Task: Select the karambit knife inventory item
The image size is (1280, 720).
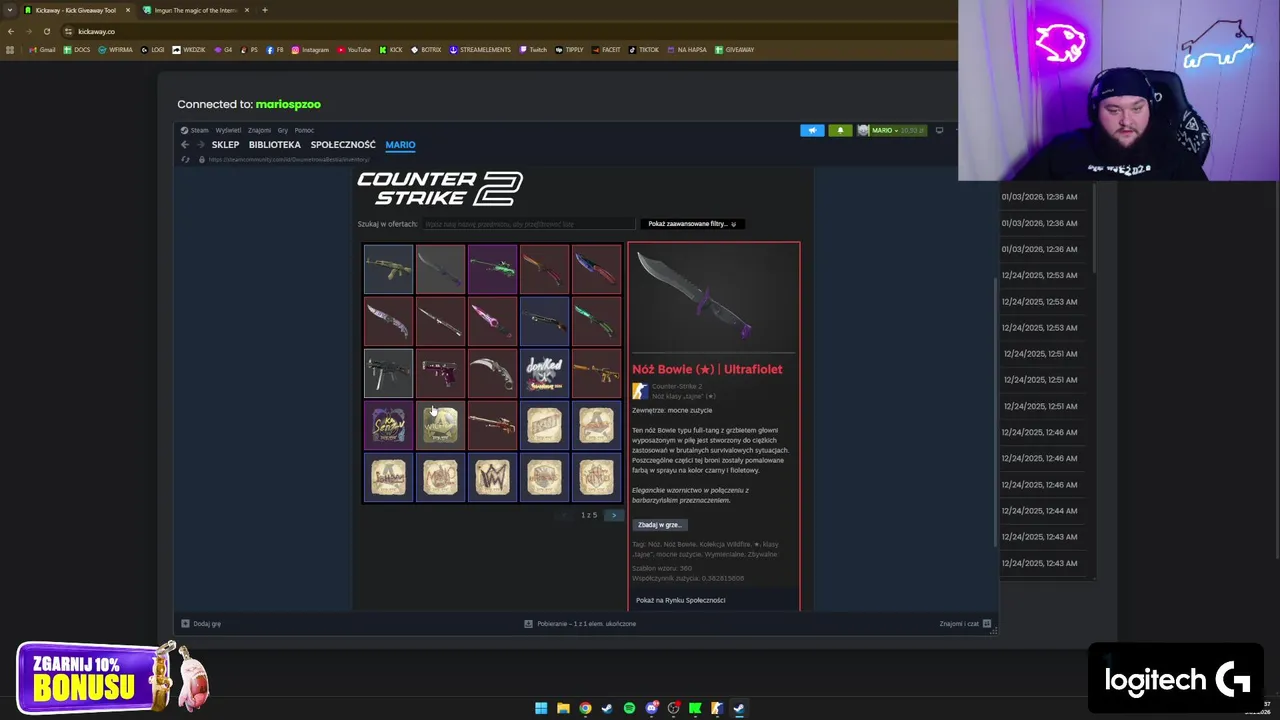Action: (492, 373)
